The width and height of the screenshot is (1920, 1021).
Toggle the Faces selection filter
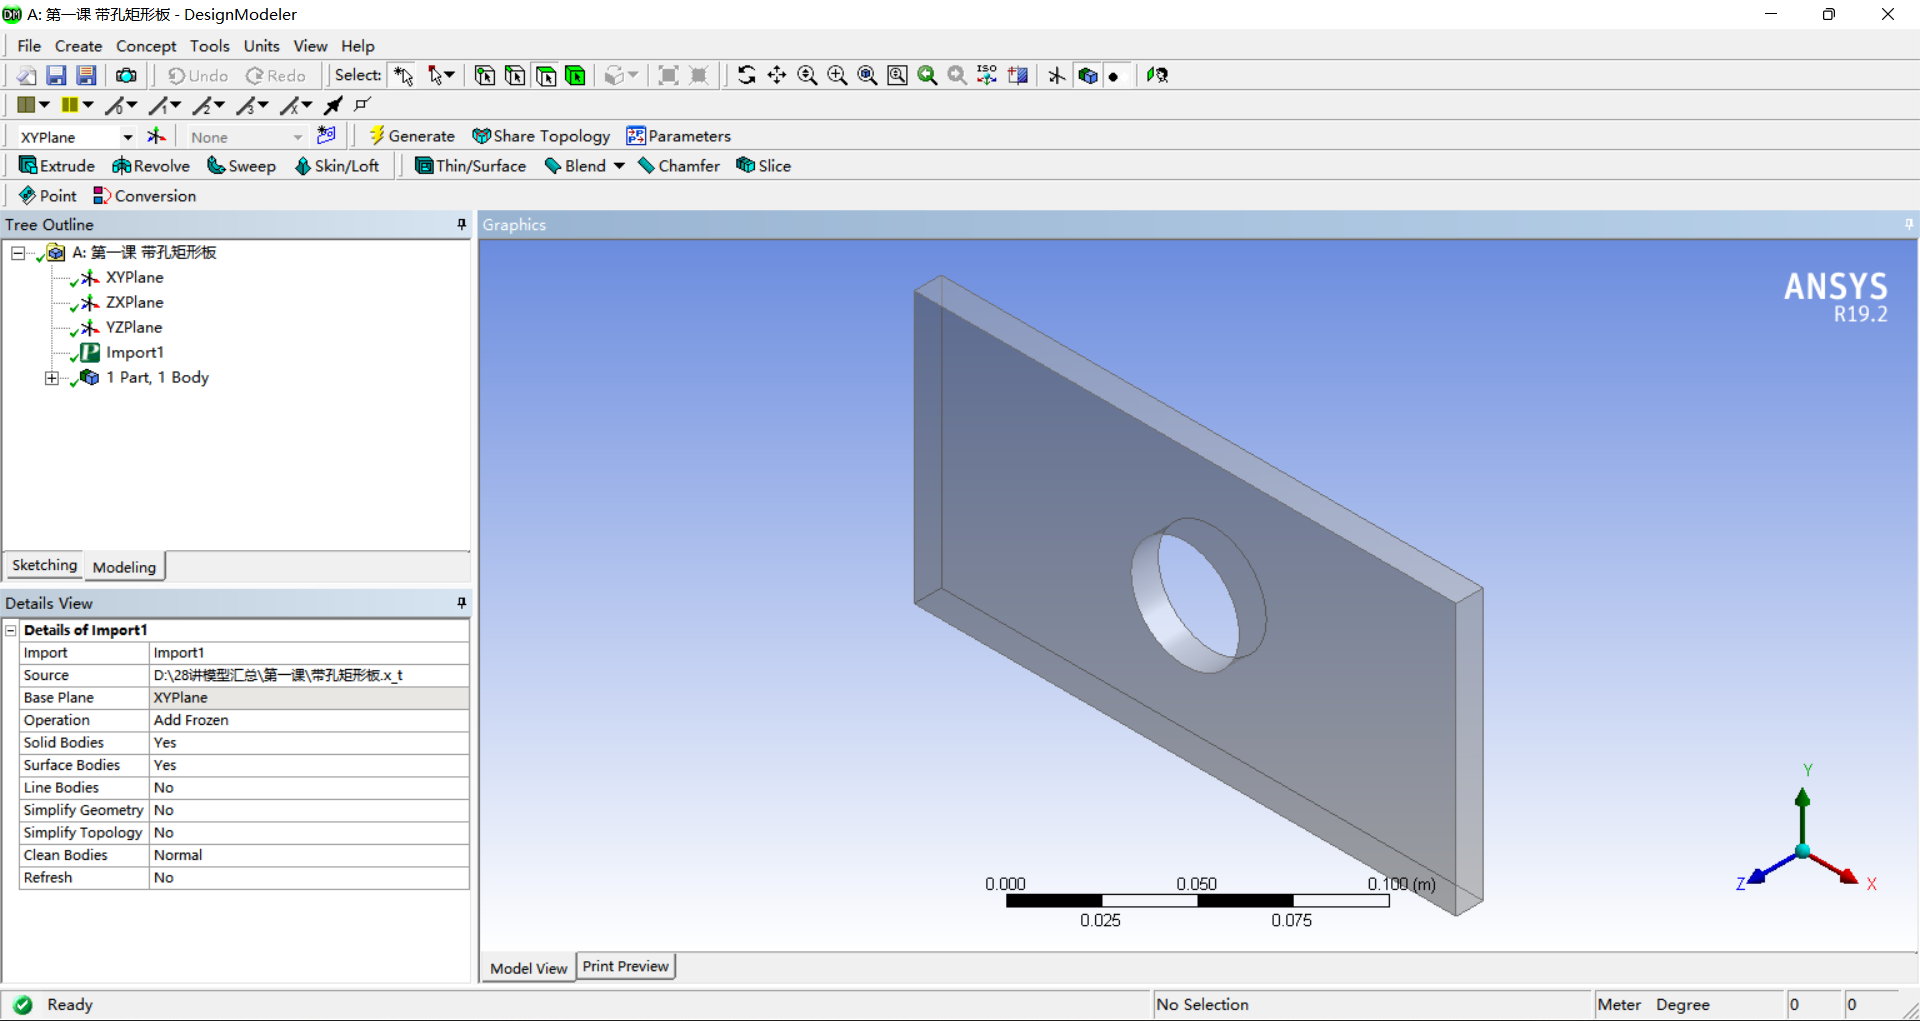pyautogui.click(x=546, y=76)
